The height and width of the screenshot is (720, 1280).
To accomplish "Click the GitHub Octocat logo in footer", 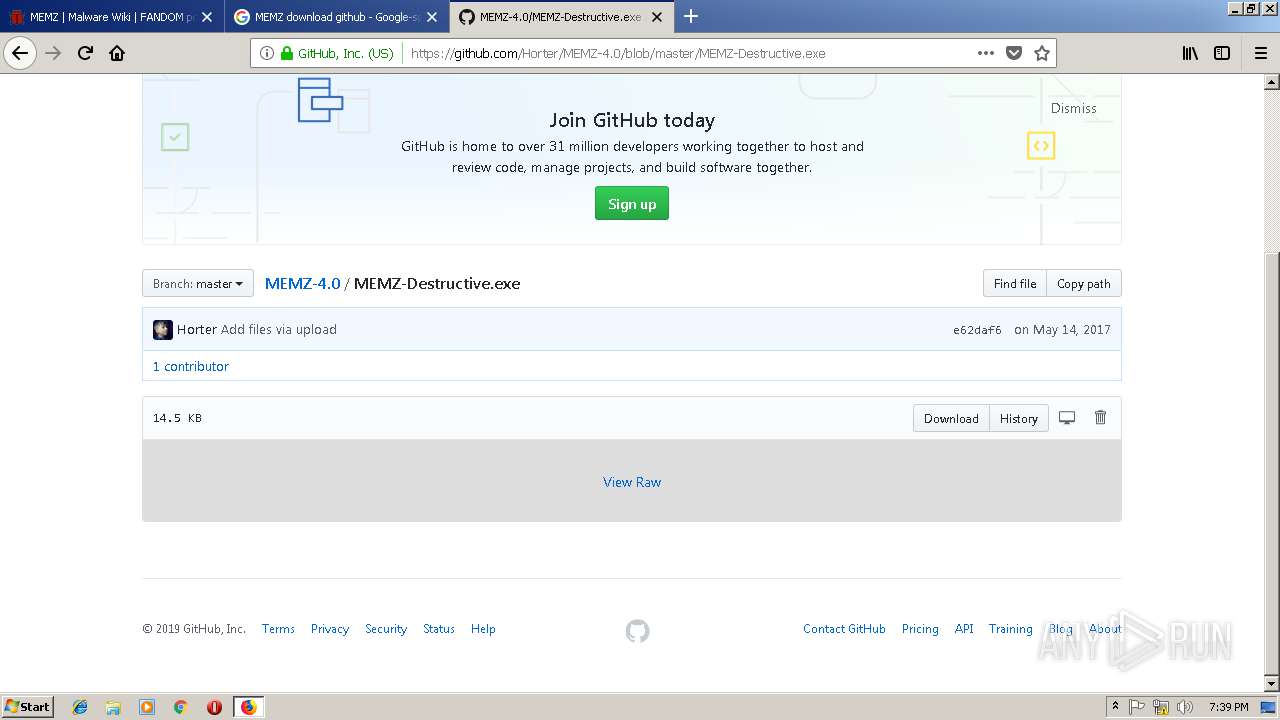I will [637, 631].
